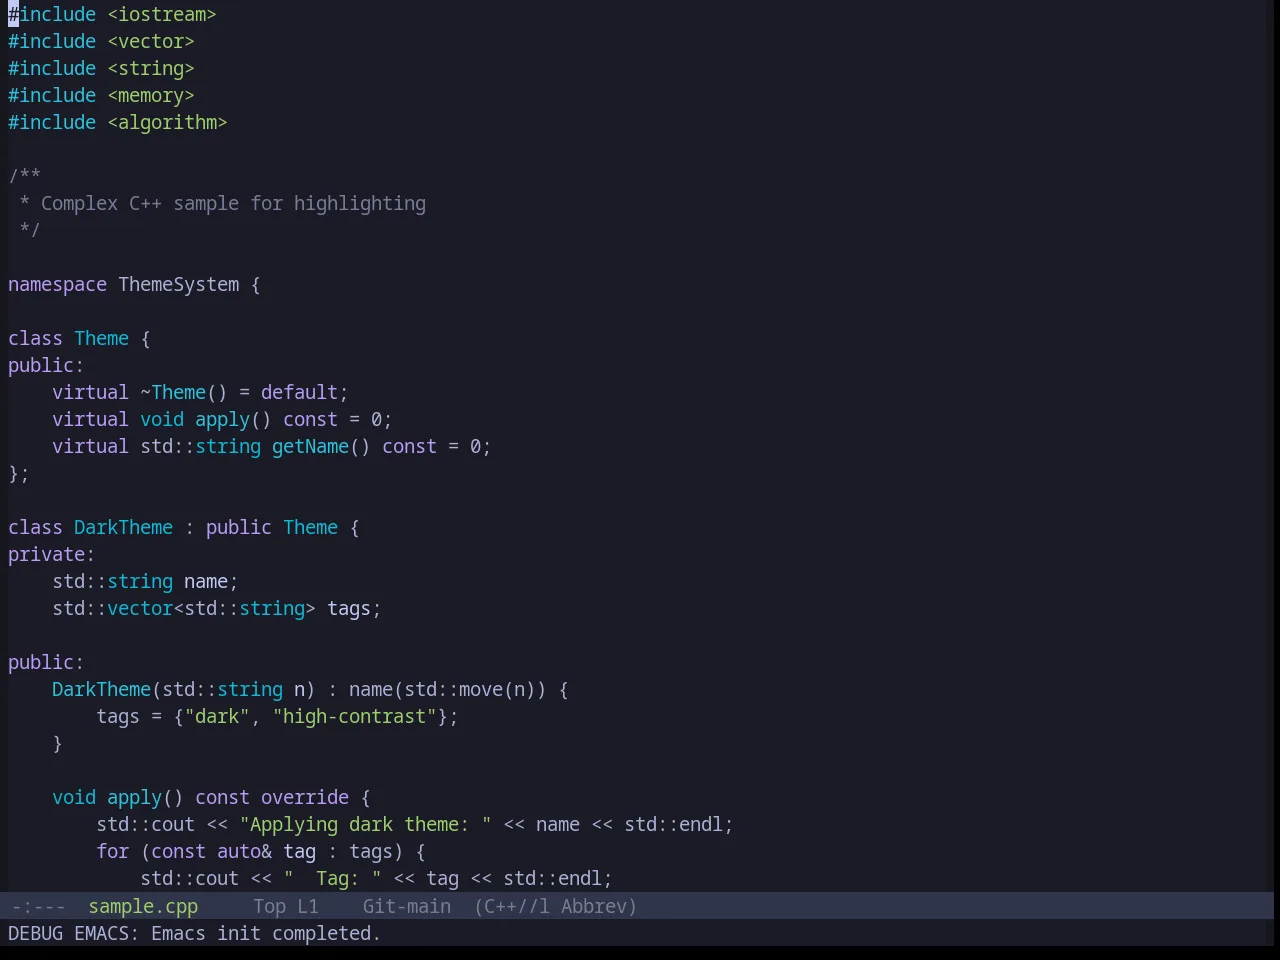Viewport: 1280px width, 960px height.
Task: Click 'Theme' base class after 'public' in DarkTheme declaration
Action: pyautogui.click(x=311, y=527)
